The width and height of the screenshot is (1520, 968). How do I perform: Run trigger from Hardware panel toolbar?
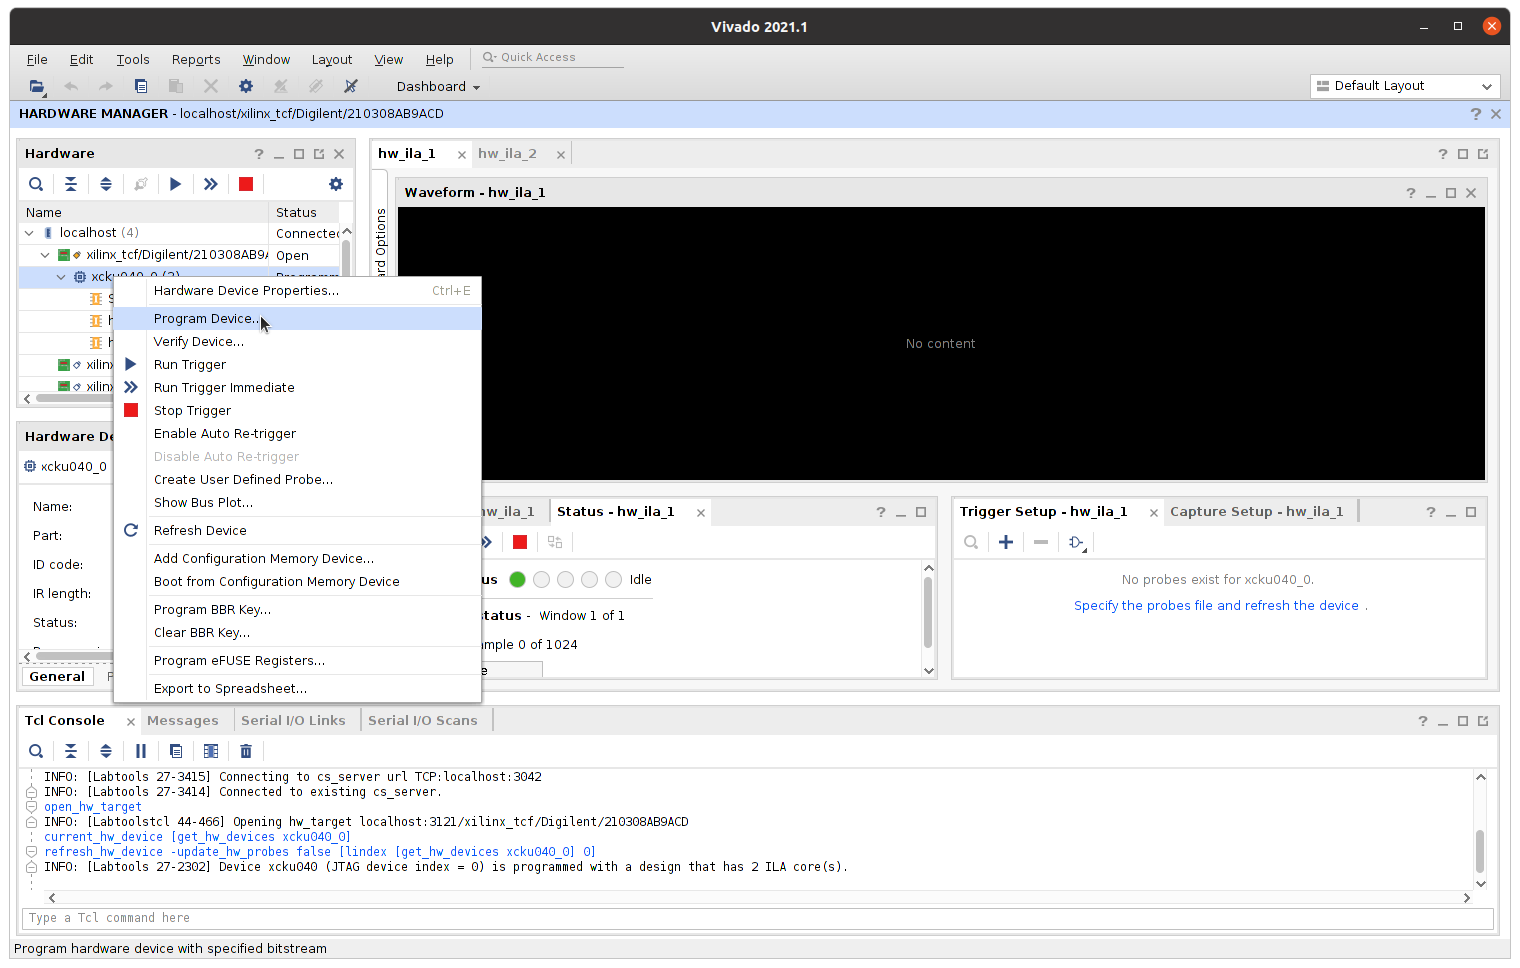[x=175, y=184]
